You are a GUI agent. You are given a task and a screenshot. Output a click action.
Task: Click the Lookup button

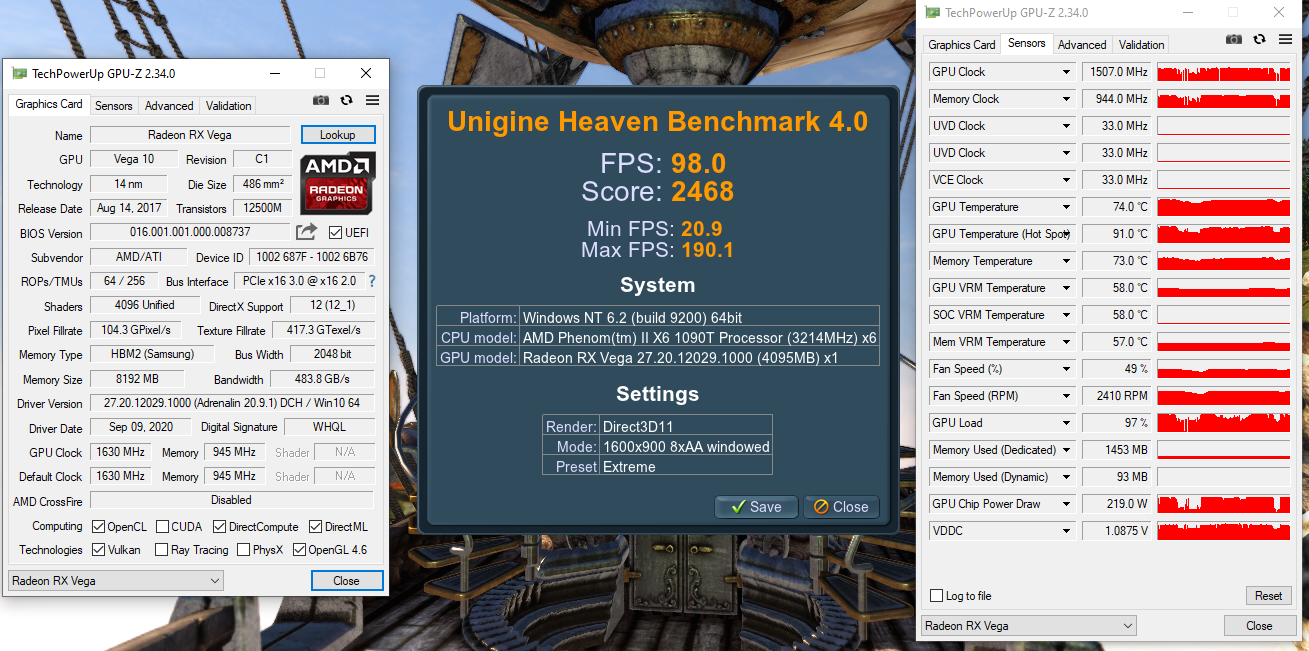tap(338, 134)
